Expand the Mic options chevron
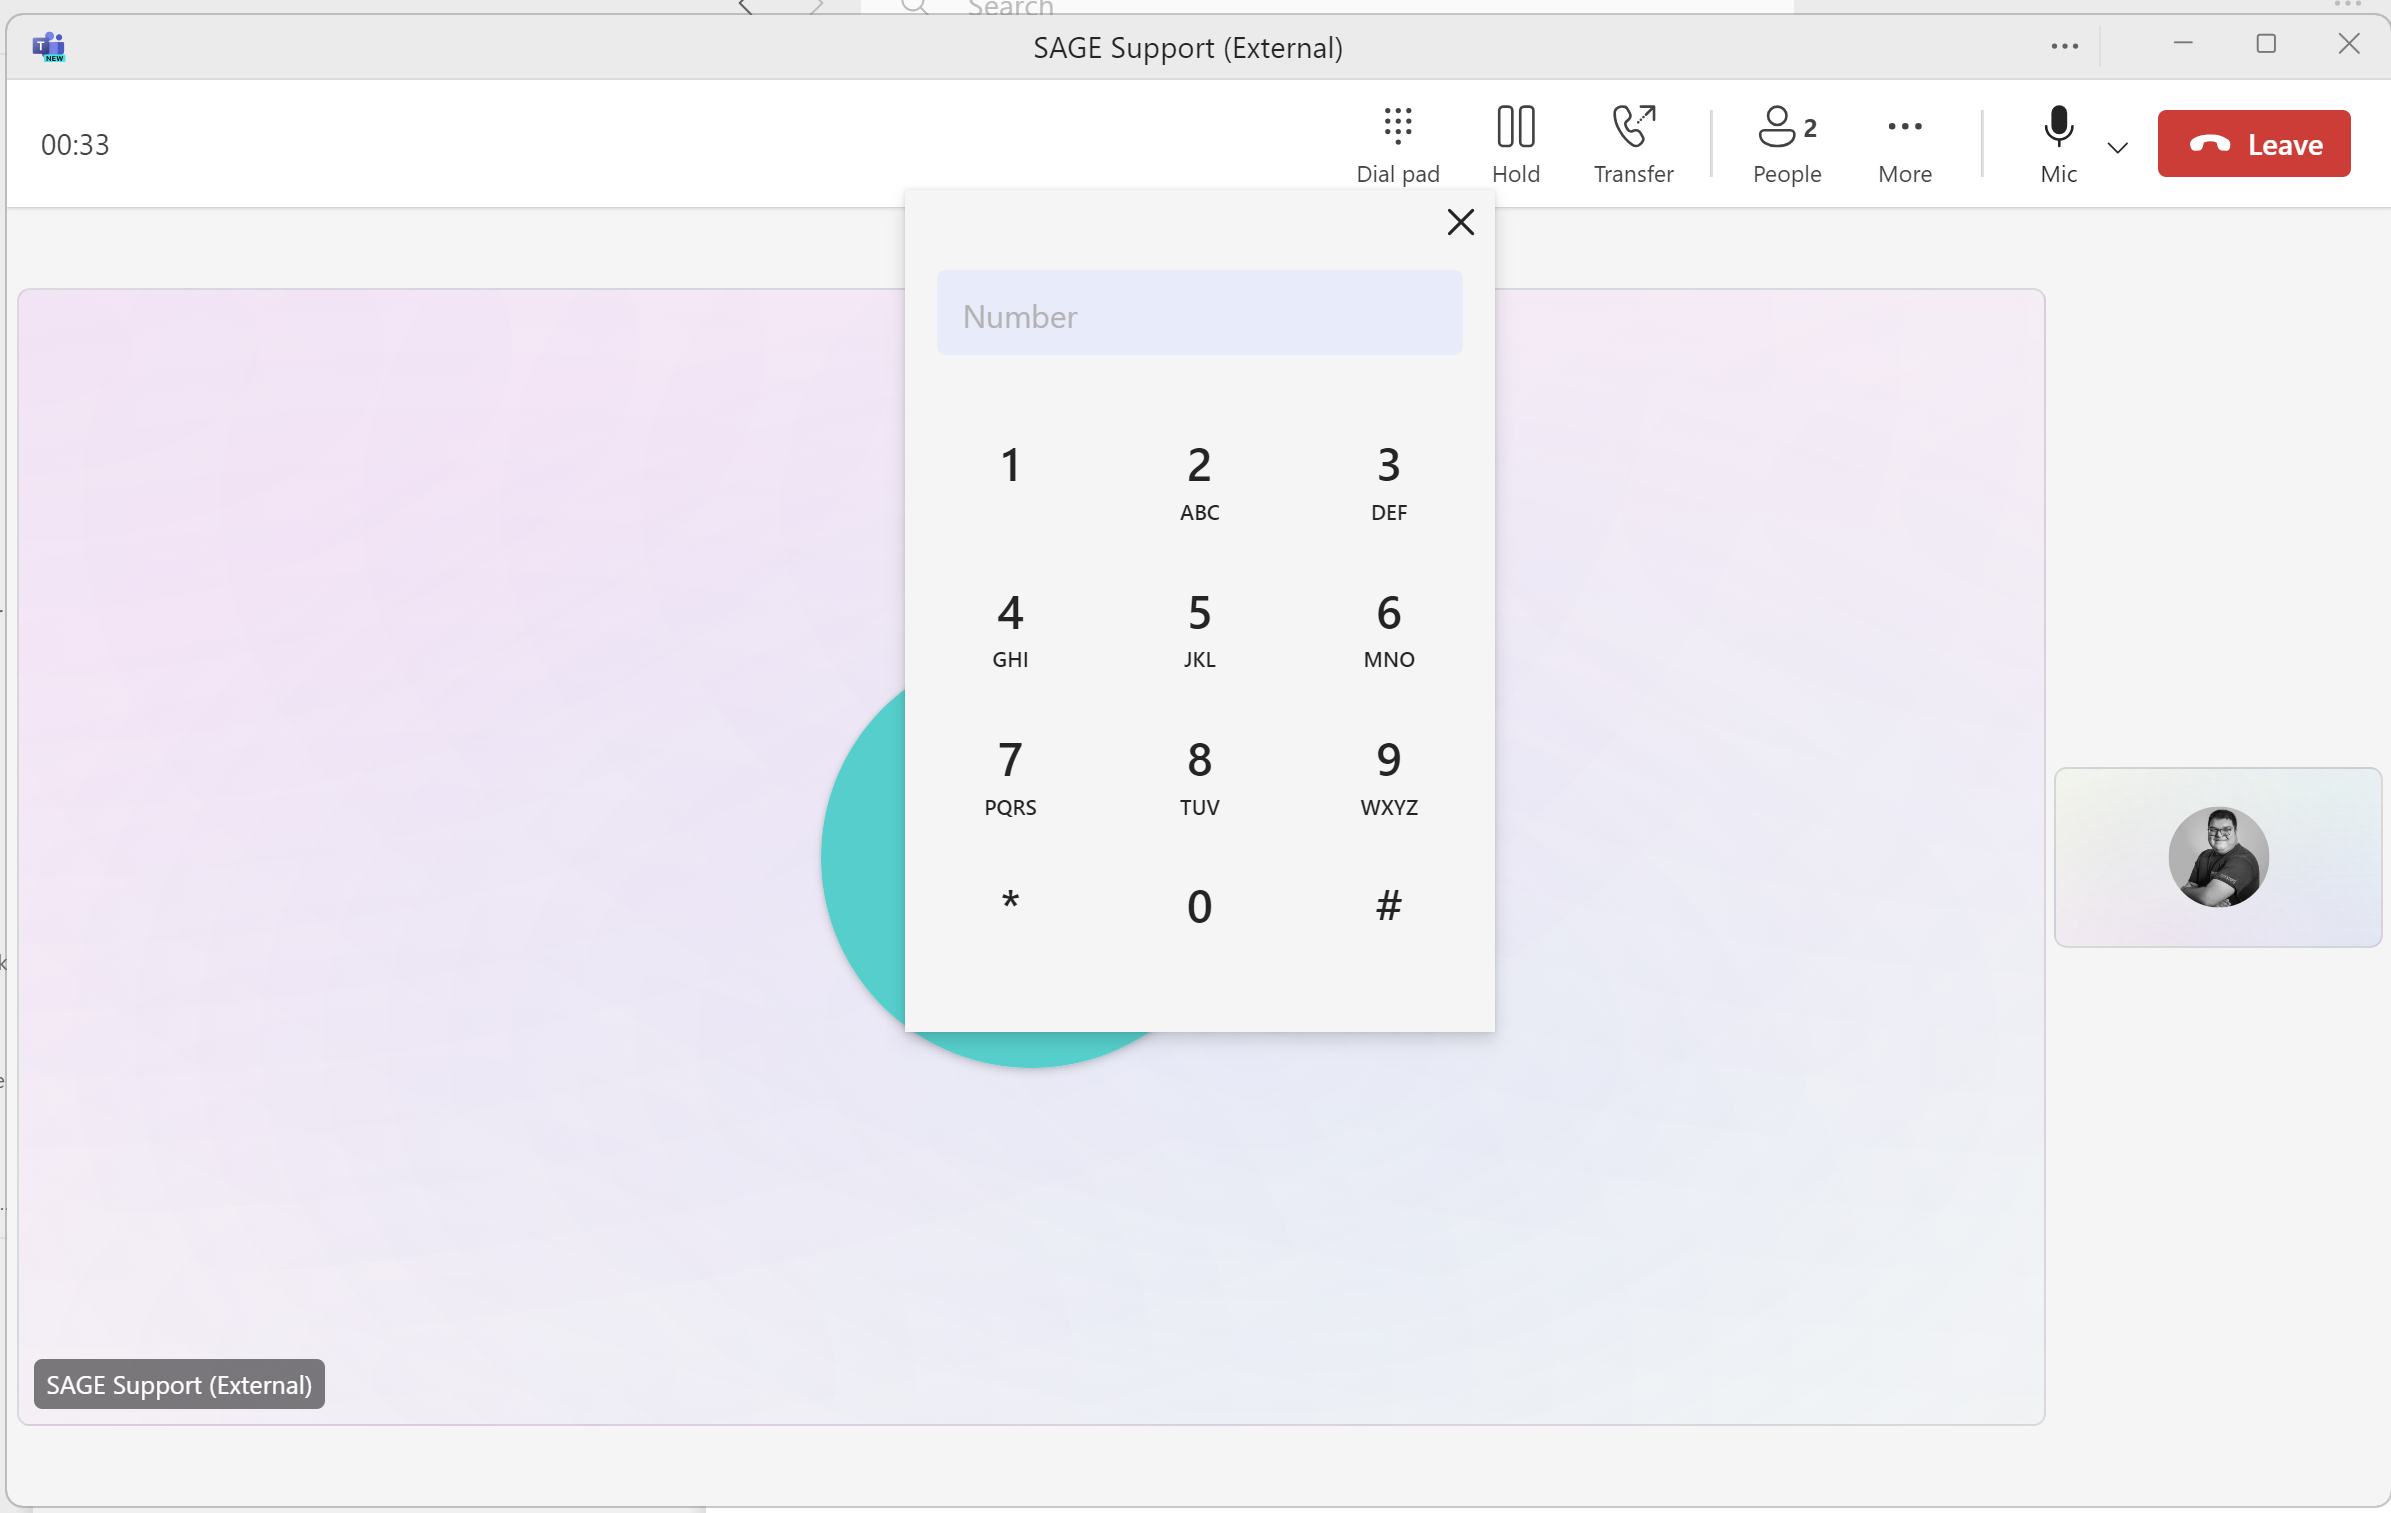Image resolution: width=2391 pixels, height=1513 pixels. point(2117,148)
